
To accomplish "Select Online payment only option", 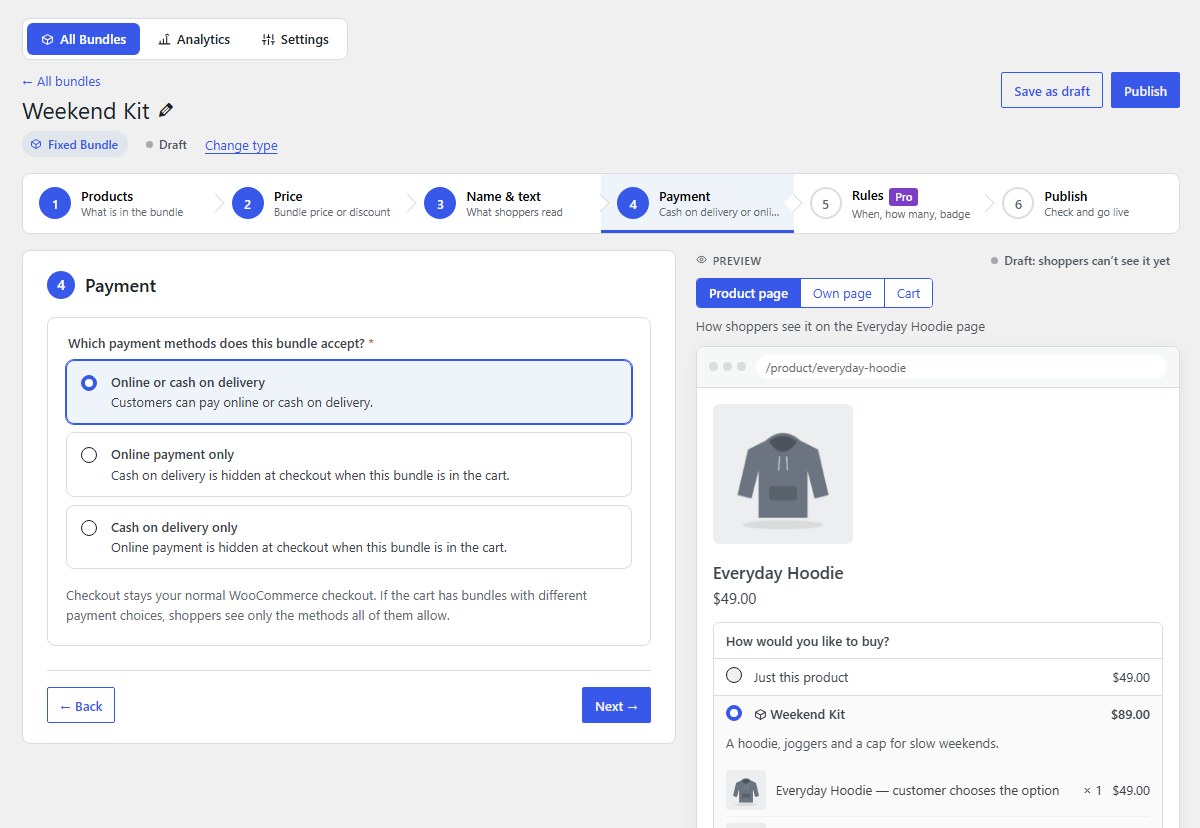I will 349,465.
